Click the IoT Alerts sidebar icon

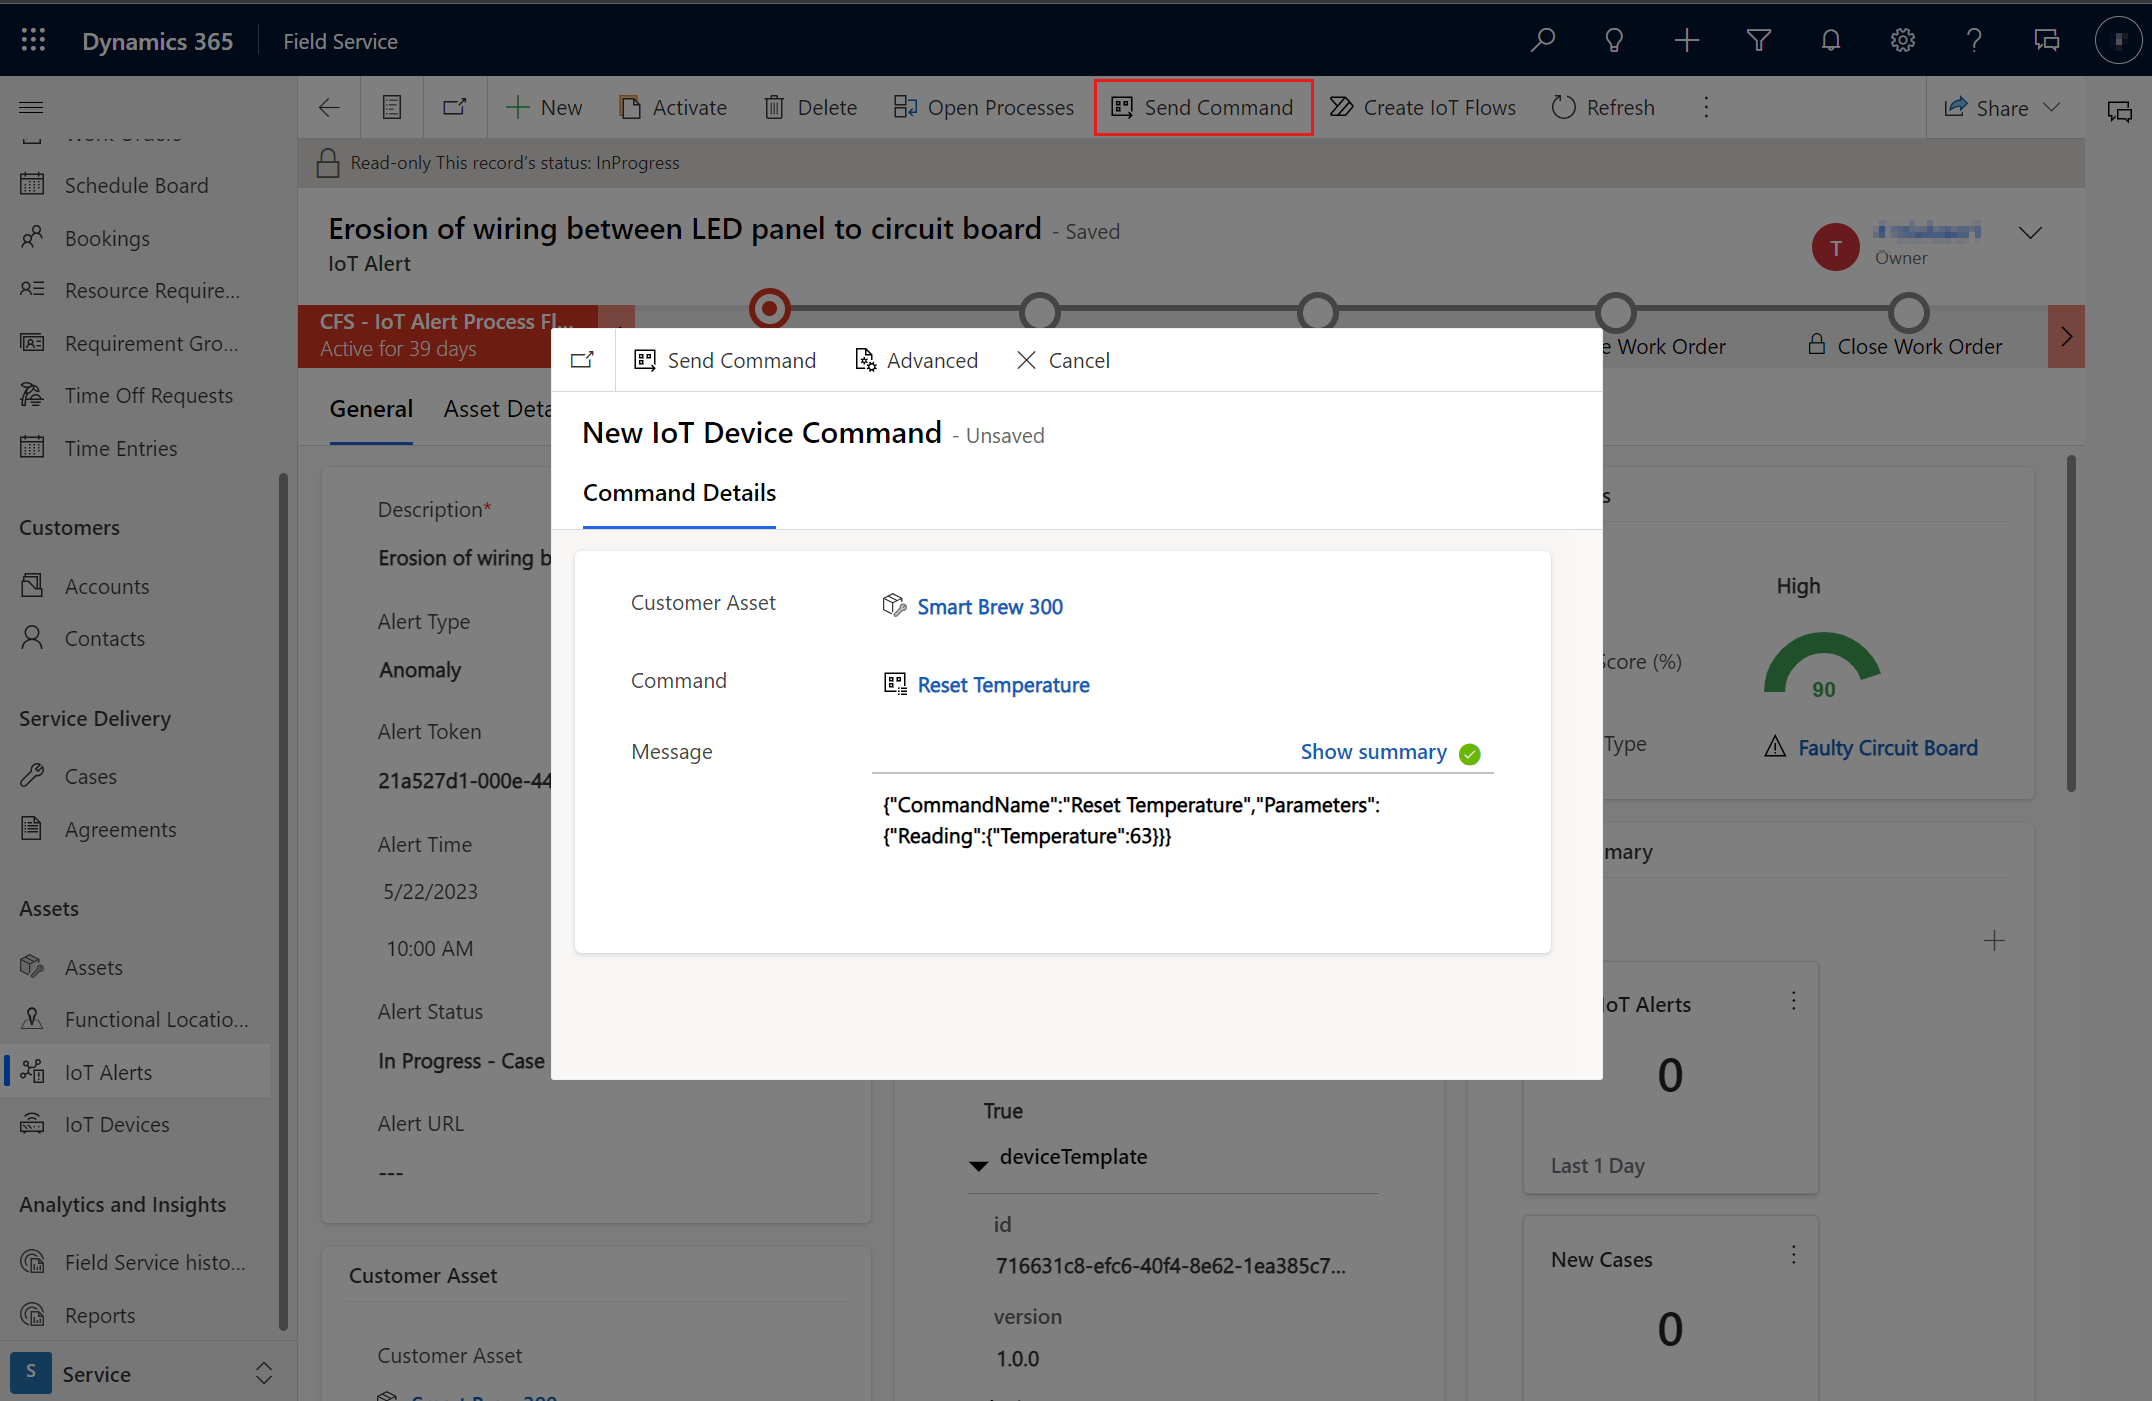(x=31, y=1070)
